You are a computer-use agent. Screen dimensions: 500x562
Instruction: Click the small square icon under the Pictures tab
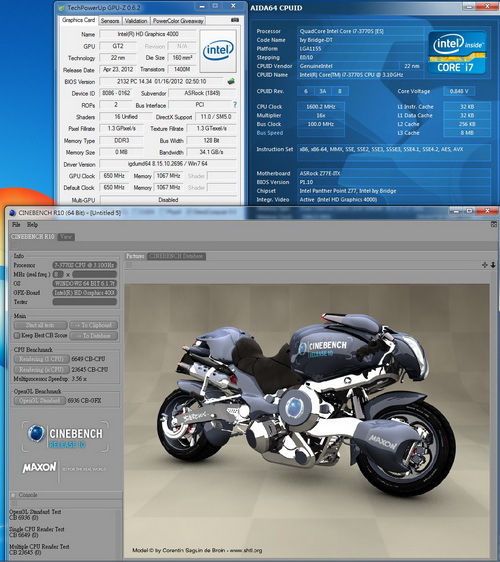pos(129,265)
